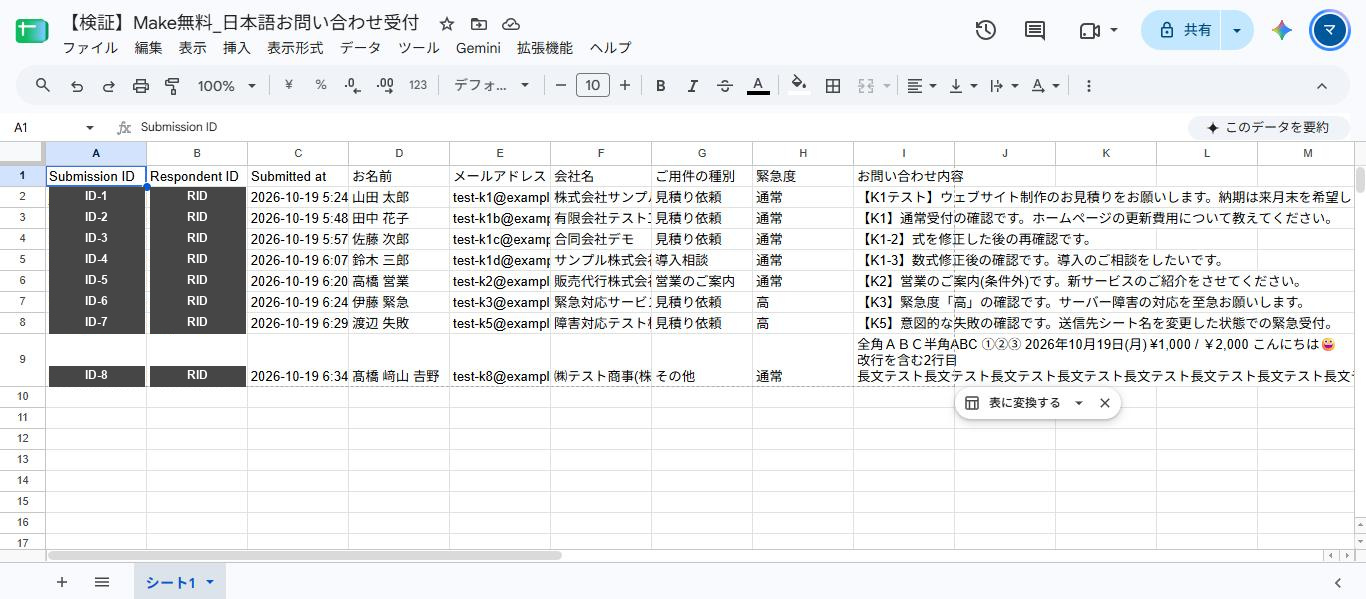Decrease decimal places

tap(353, 86)
